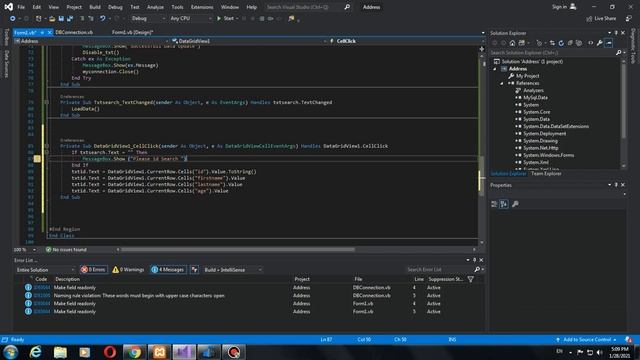Click the Open File folder icon
Image resolution: width=640 pixels, height=360 pixels.
(52, 19)
